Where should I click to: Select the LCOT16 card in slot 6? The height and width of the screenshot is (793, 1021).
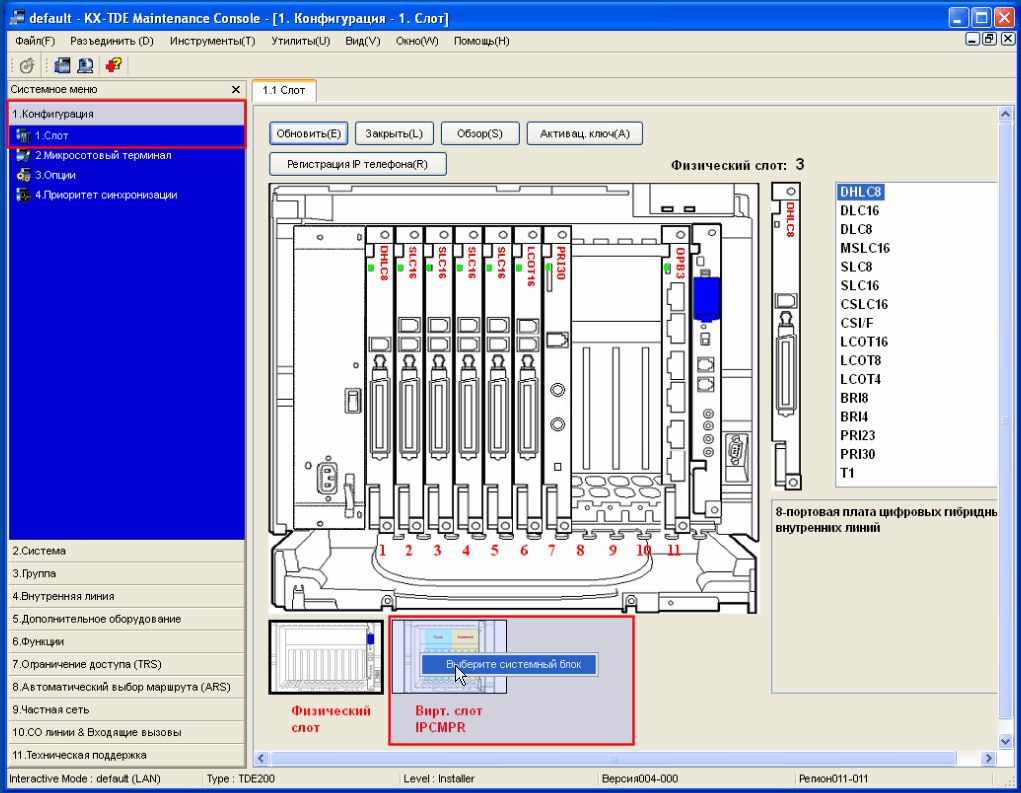[x=528, y=381]
